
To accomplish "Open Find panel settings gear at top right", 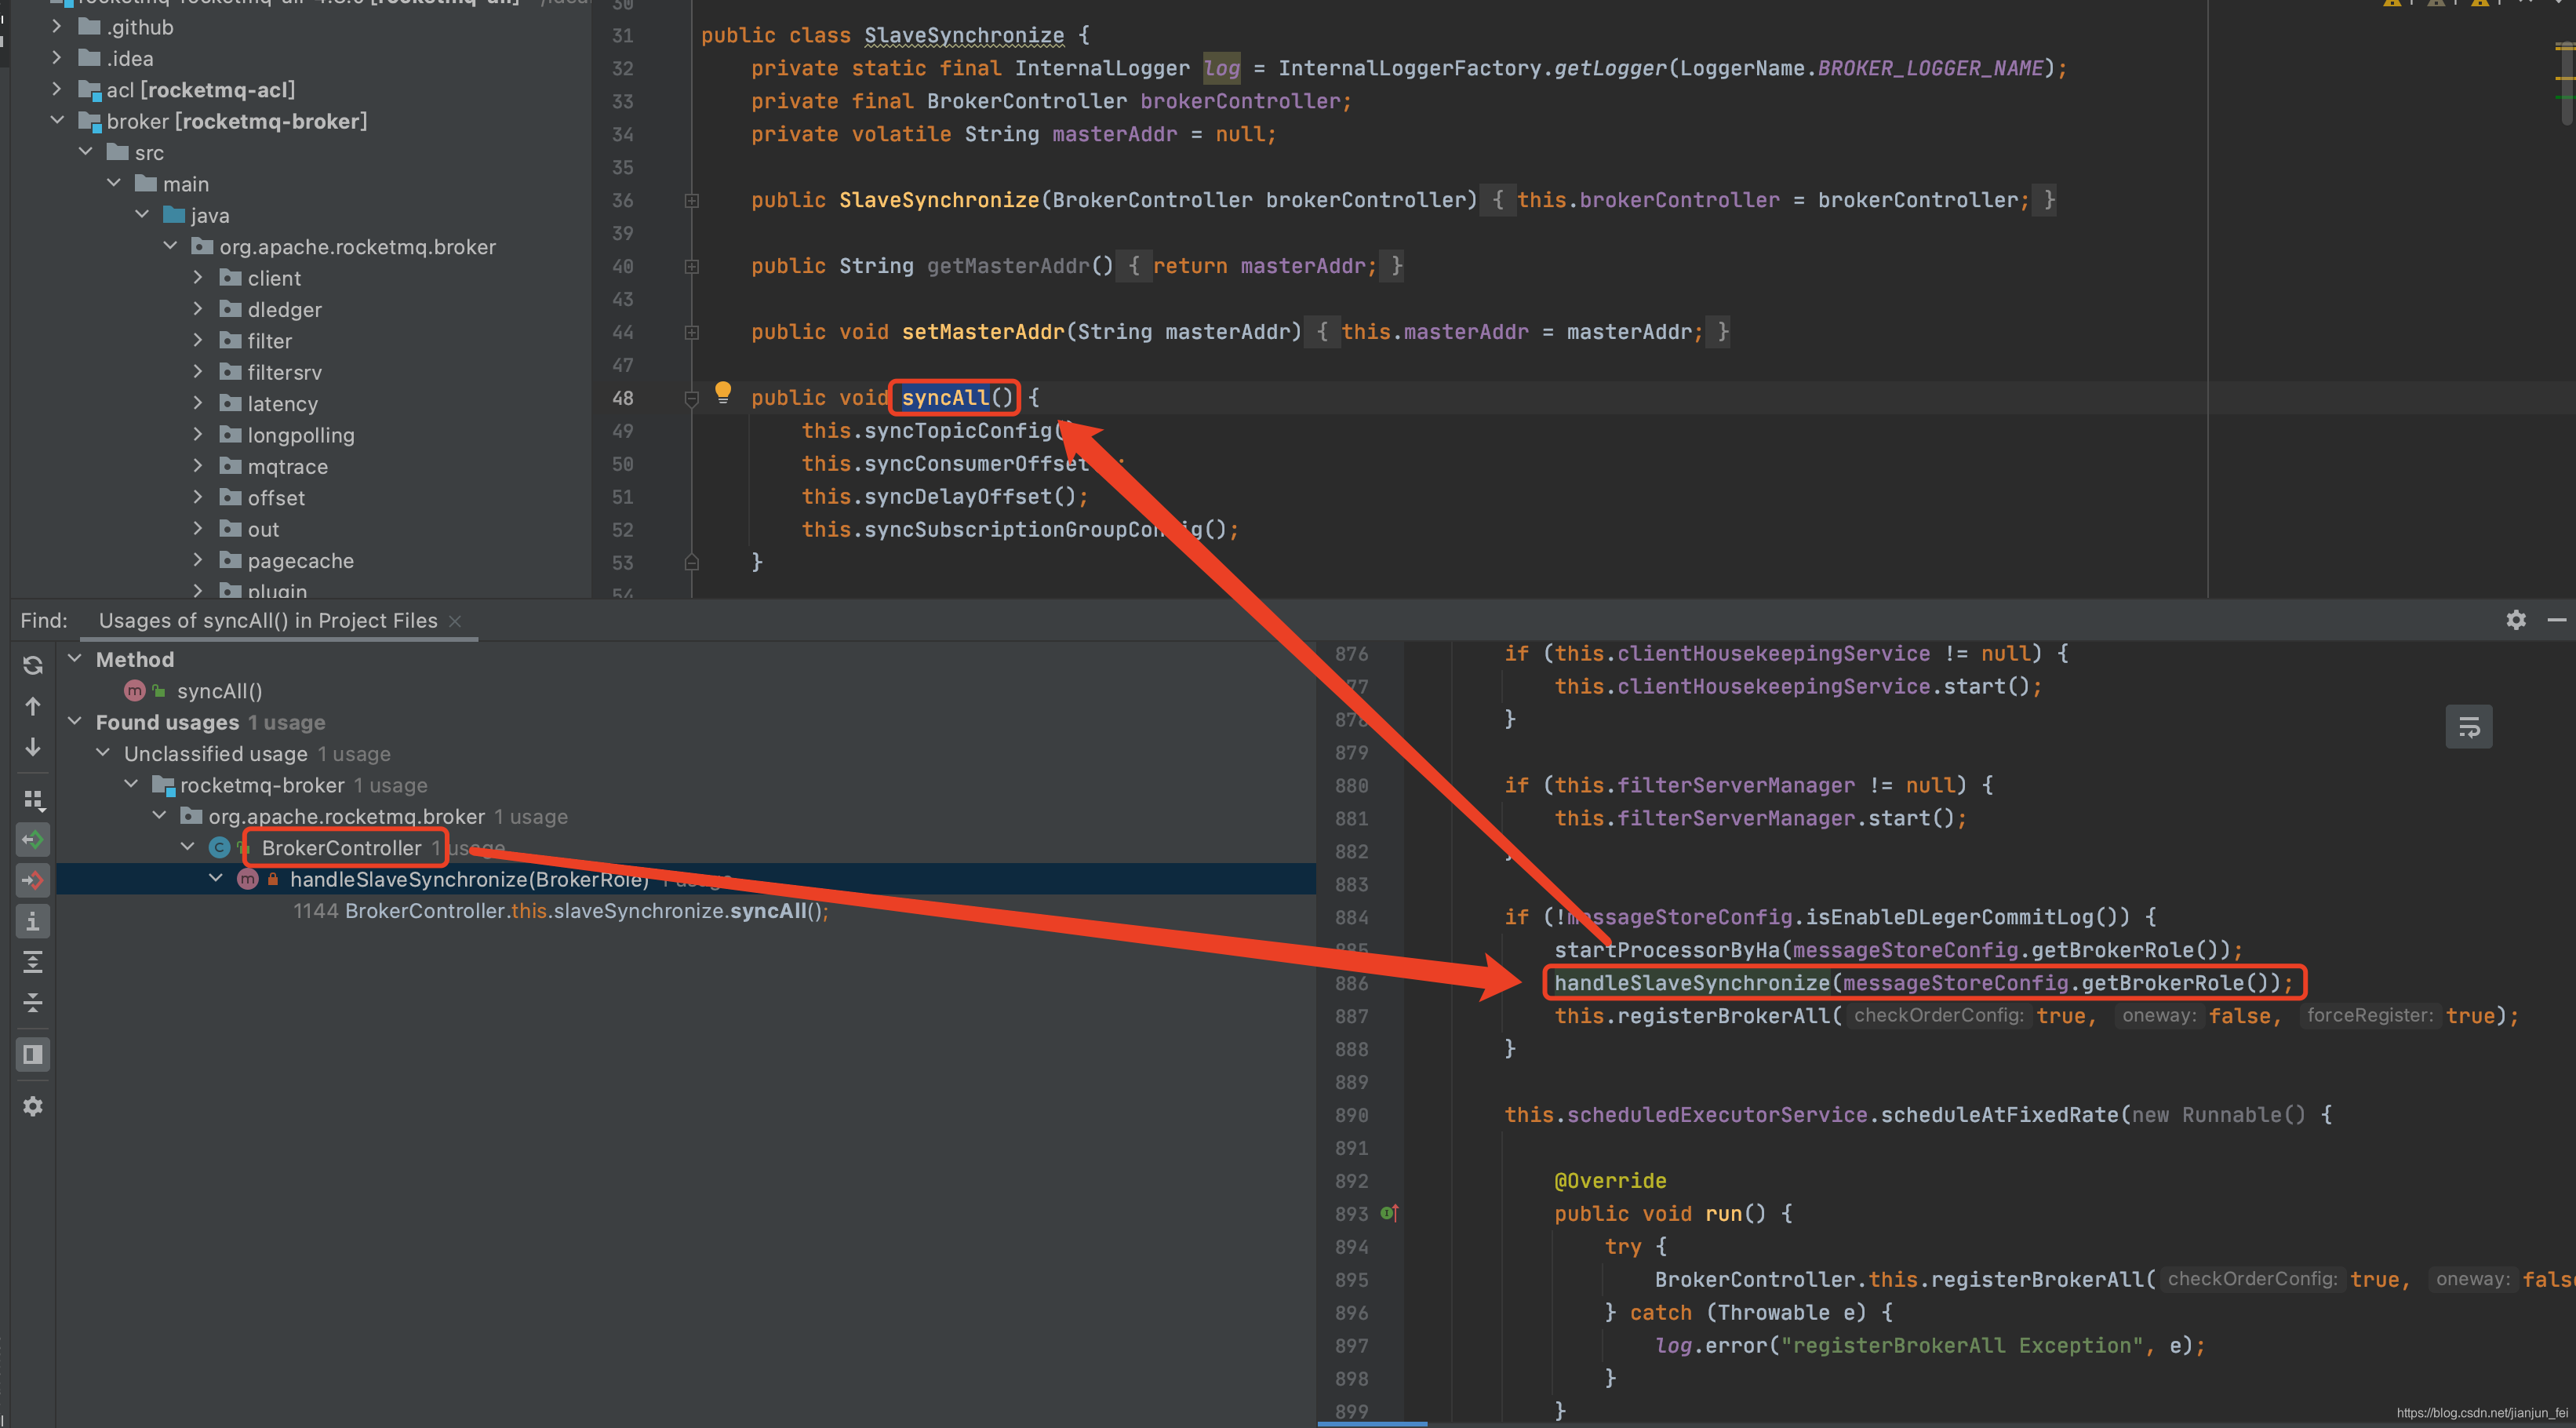I will [2516, 620].
